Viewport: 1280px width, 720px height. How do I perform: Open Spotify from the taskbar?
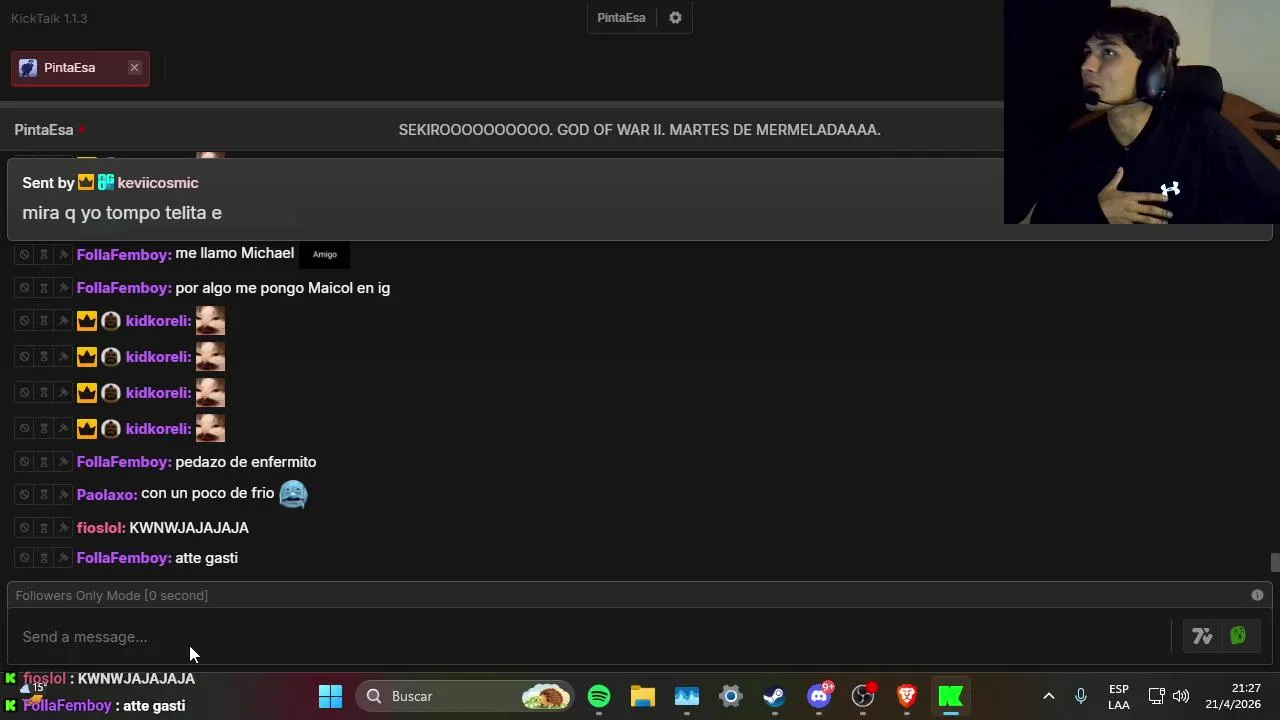(x=599, y=696)
